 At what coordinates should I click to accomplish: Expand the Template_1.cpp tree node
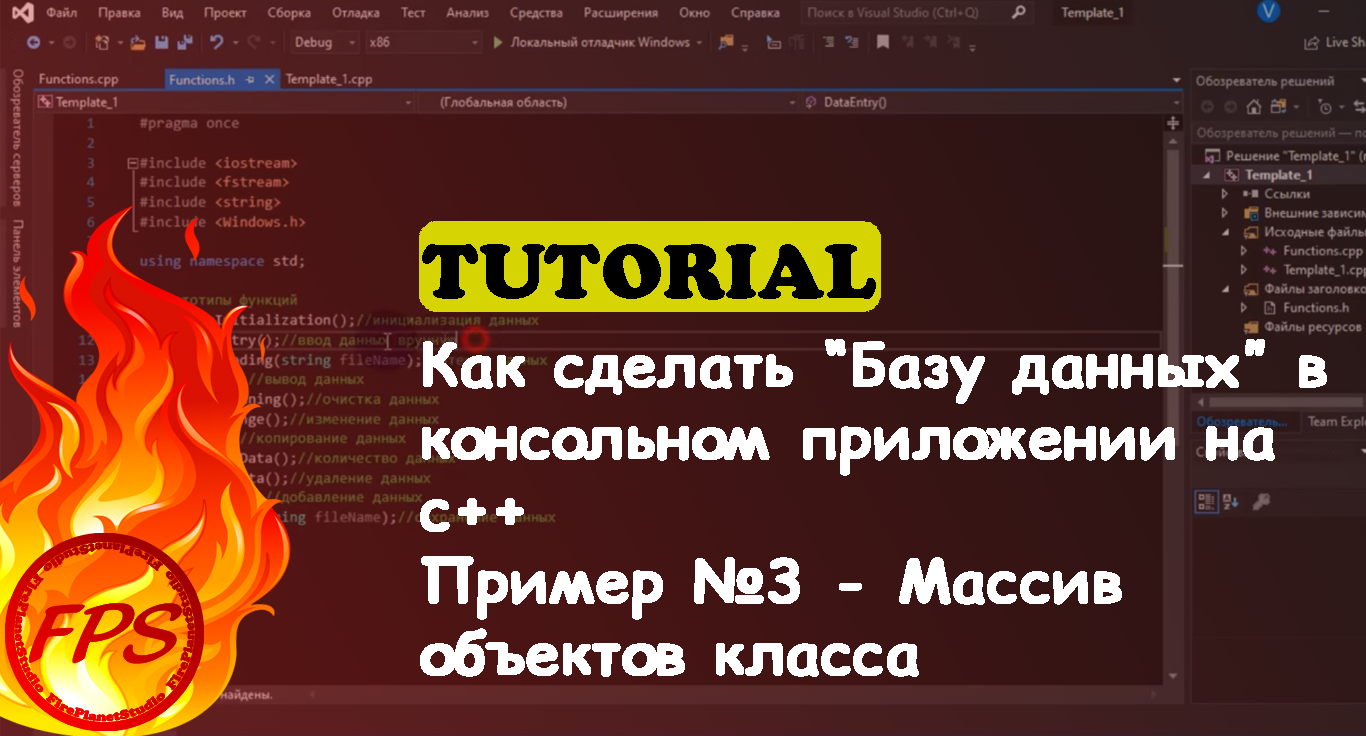1244,270
